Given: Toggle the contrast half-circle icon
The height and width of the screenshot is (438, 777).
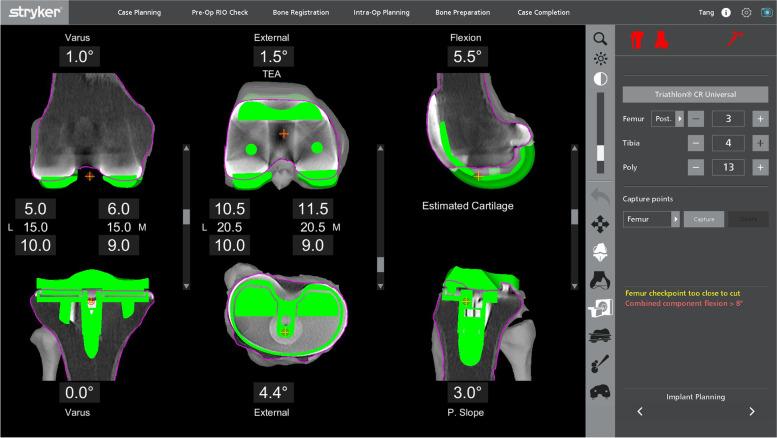Looking at the screenshot, I should 600,78.
